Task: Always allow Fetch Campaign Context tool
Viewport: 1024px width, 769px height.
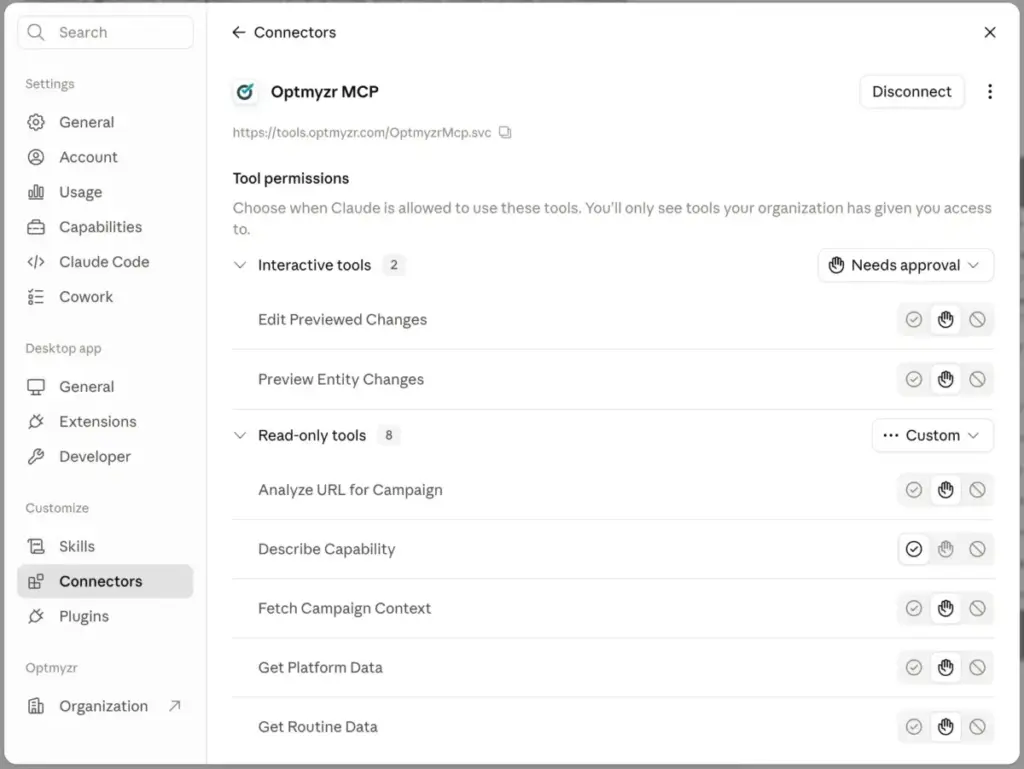Action: tap(914, 608)
